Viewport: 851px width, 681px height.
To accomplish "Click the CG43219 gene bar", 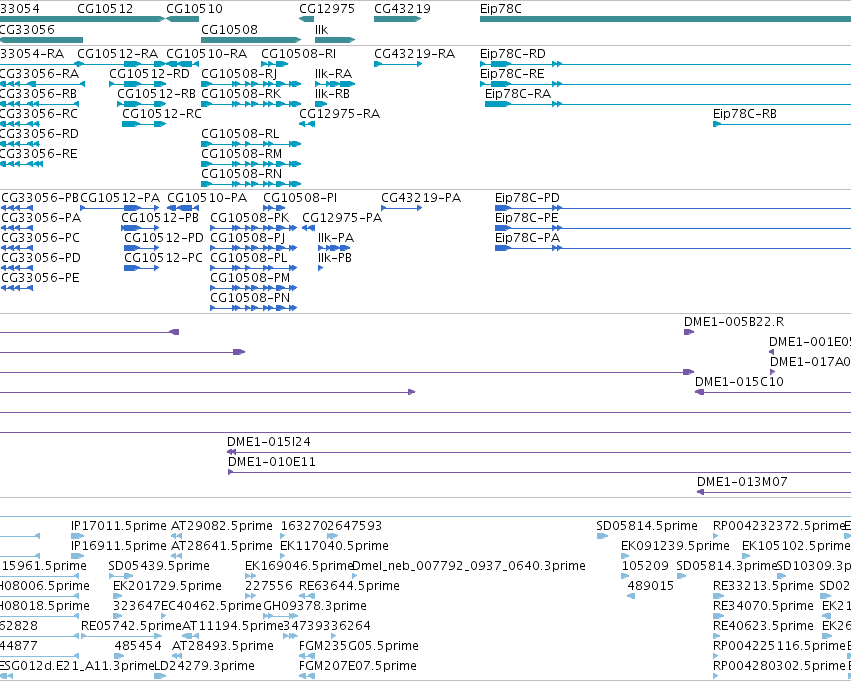I will tap(397, 20).
